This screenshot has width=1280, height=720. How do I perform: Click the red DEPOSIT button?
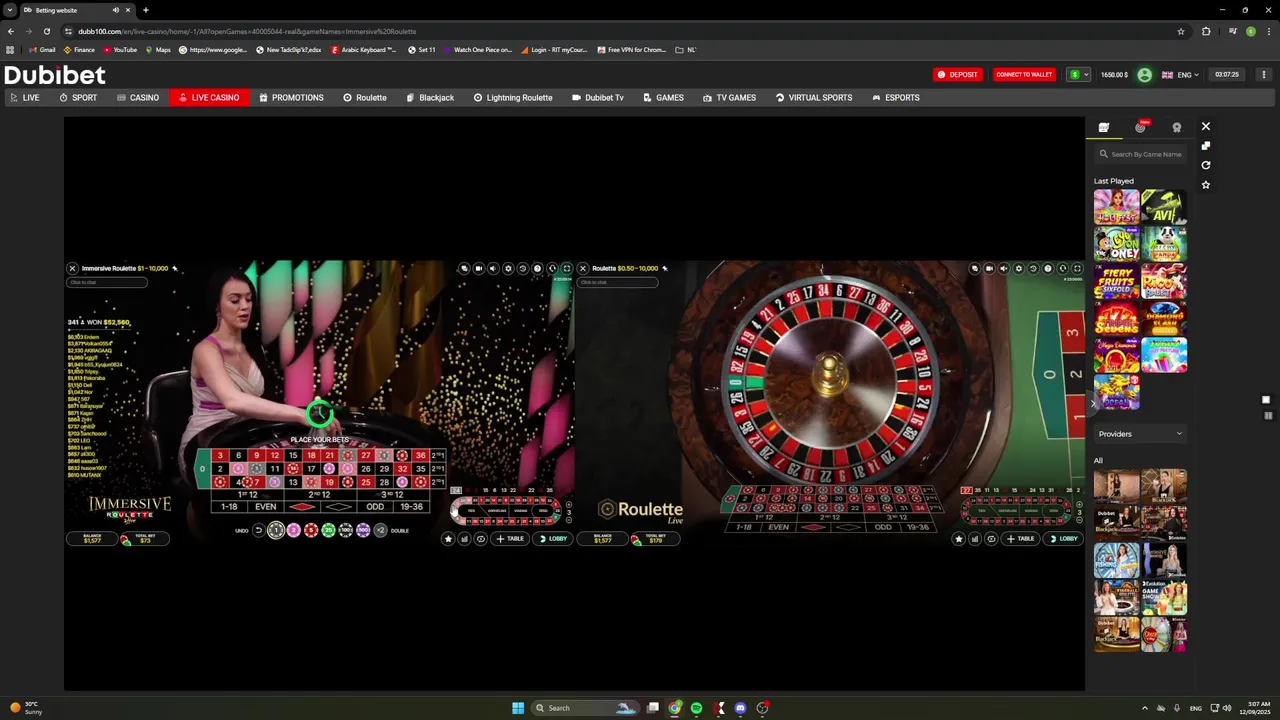pyautogui.click(x=957, y=74)
